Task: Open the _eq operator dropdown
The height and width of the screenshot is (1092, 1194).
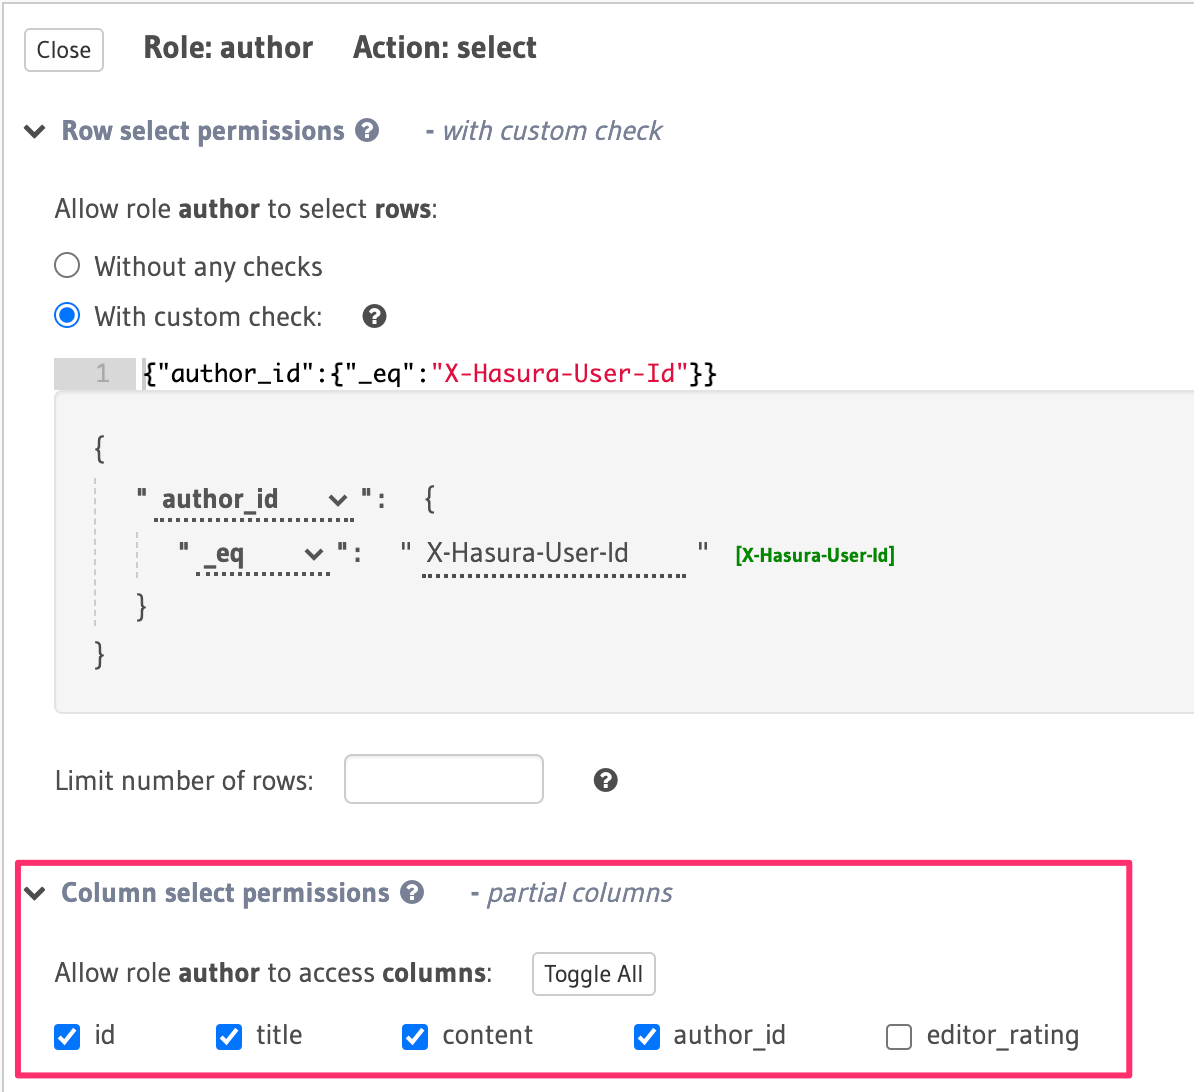Action: pos(262,554)
